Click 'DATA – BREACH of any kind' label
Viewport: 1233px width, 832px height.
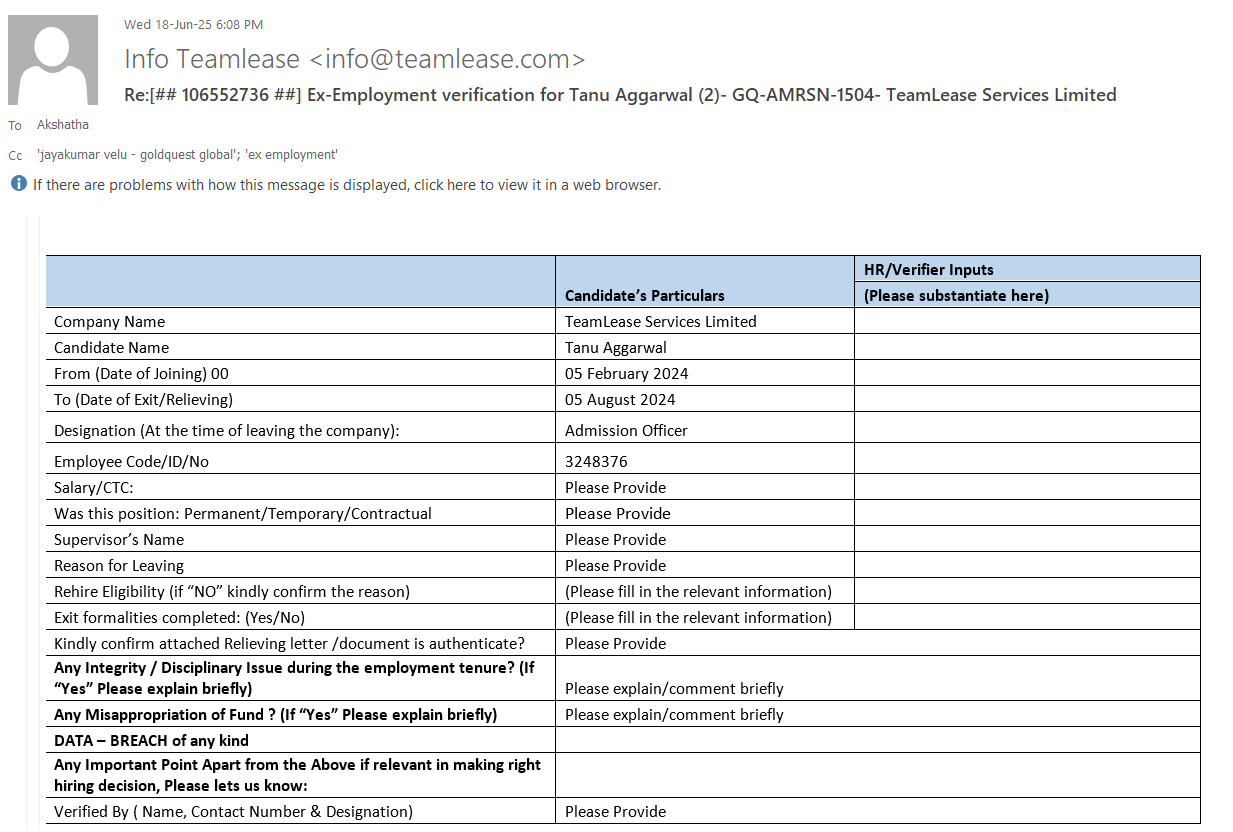pos(151,740)
